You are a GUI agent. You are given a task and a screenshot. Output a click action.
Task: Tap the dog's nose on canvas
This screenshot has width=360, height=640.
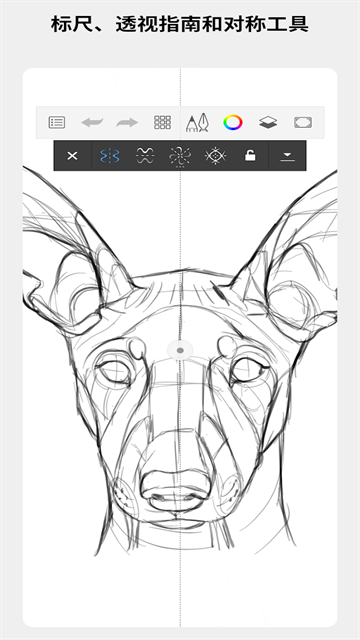176,489
